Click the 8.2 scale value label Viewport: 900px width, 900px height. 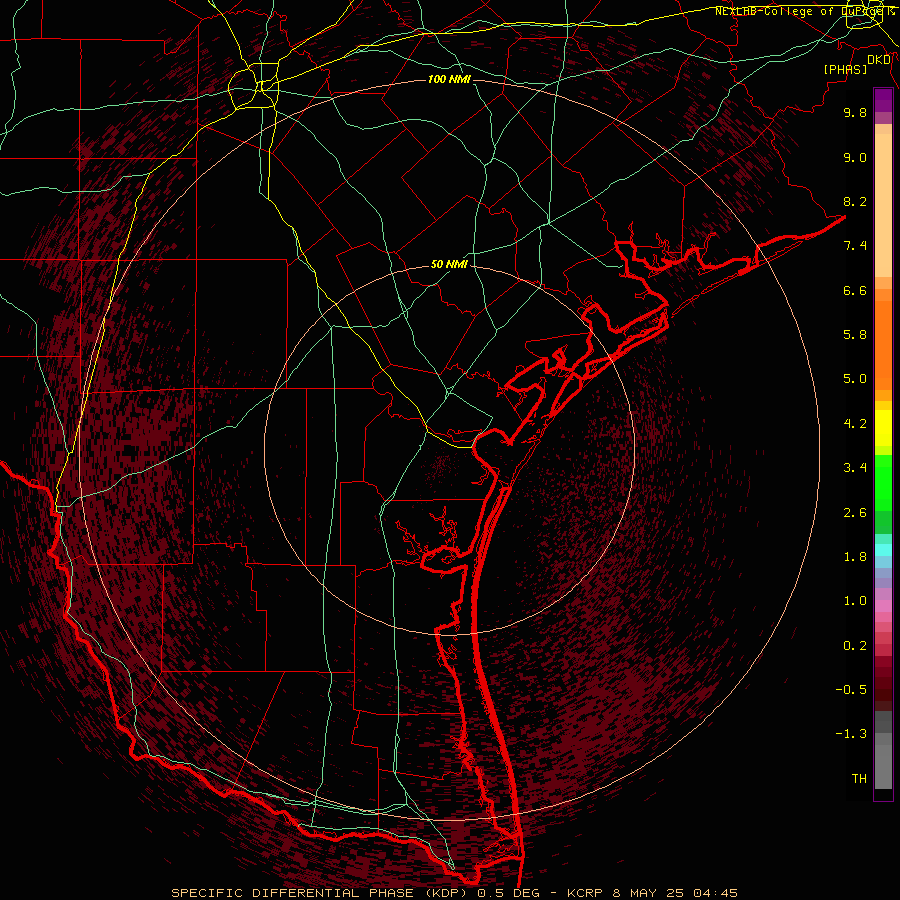[x=855, y=201]
